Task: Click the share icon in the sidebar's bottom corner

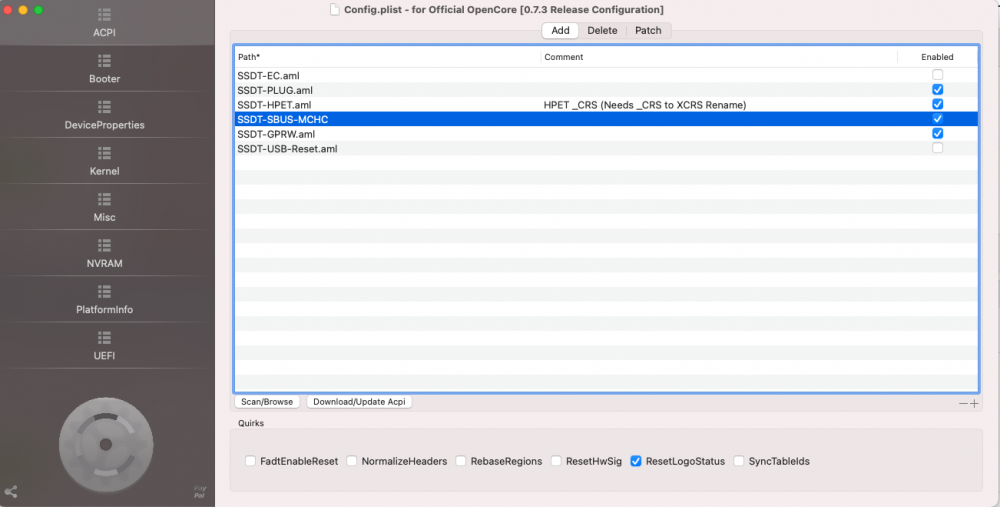Action: pyautogui.click(x=11, y=491)
